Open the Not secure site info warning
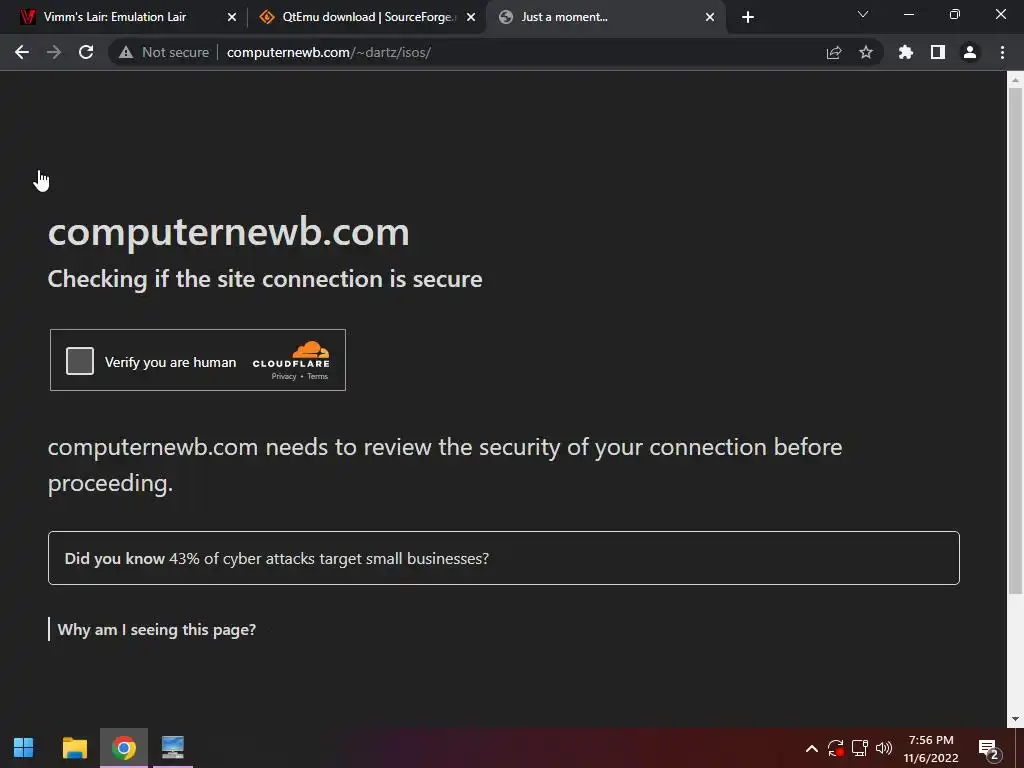The height and width of the screenshot is (768, 1024). pos(164,52)
